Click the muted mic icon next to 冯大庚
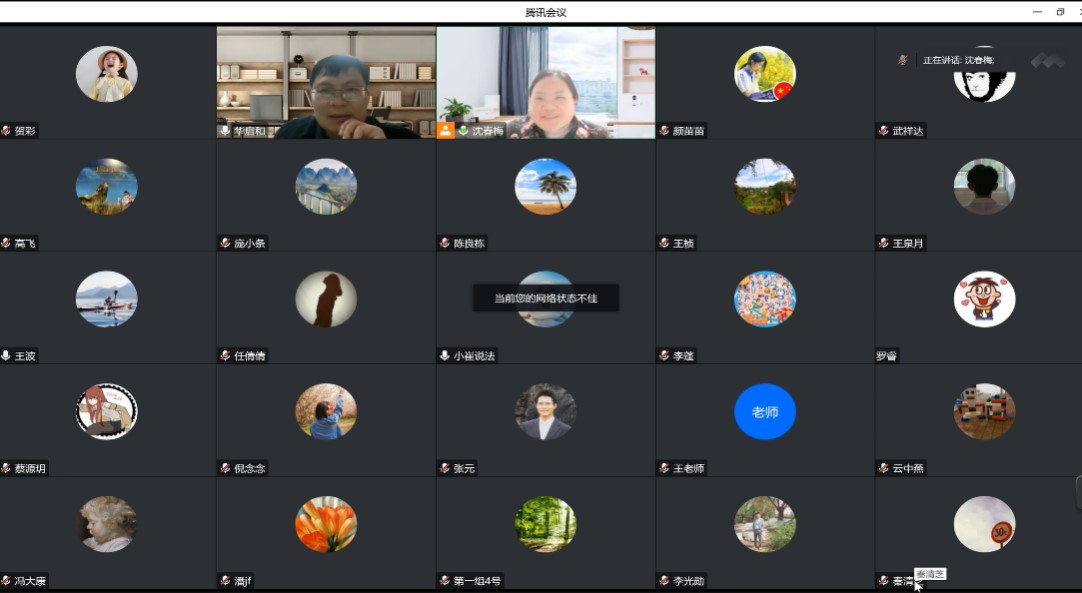The image size is (1082, 593). coord(6,581)
